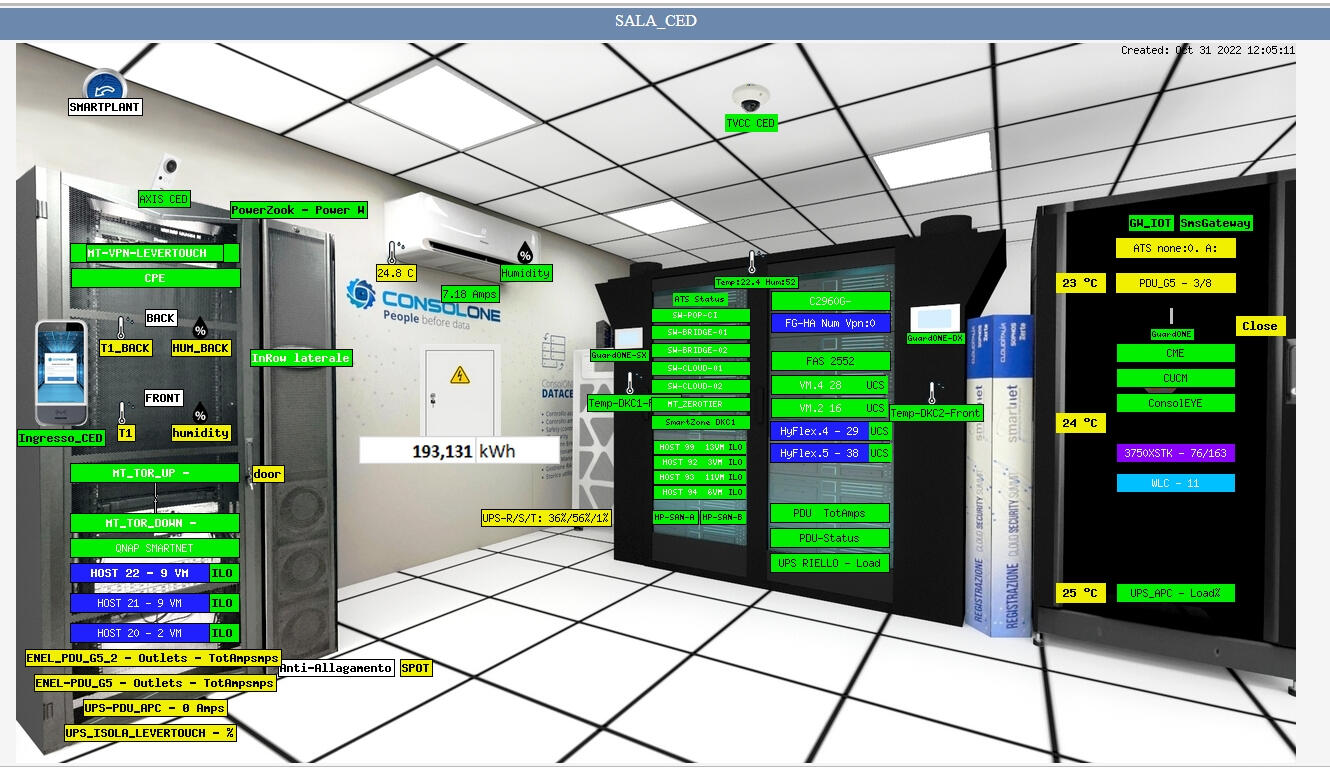This screenshot has height=777, width=1330.
Task: Click GW_IOT green label
Action: 1150,223
